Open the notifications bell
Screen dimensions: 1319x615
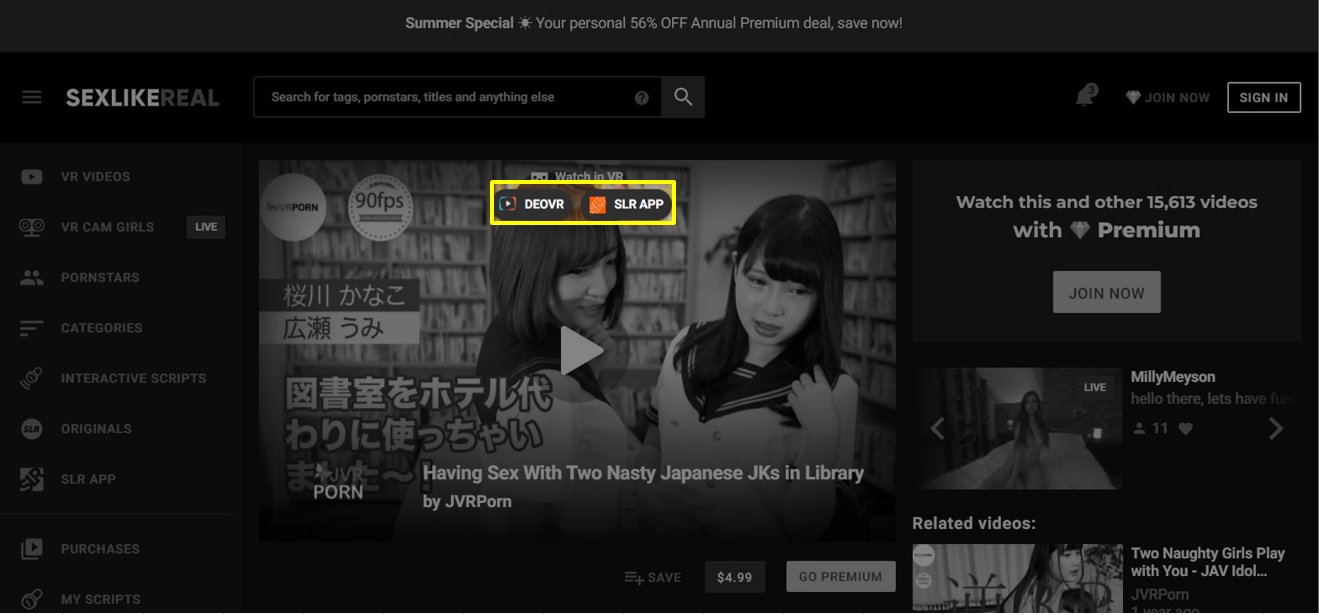pos(1085,97)
